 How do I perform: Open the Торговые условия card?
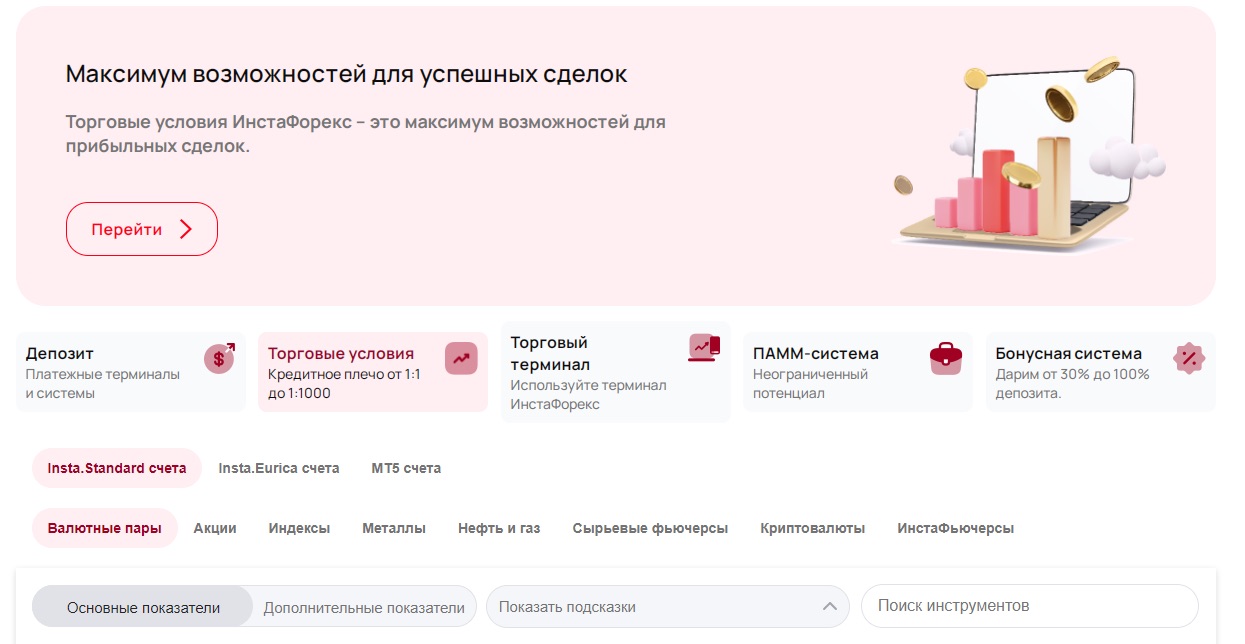pyautogui.click(x=373, y=372)
